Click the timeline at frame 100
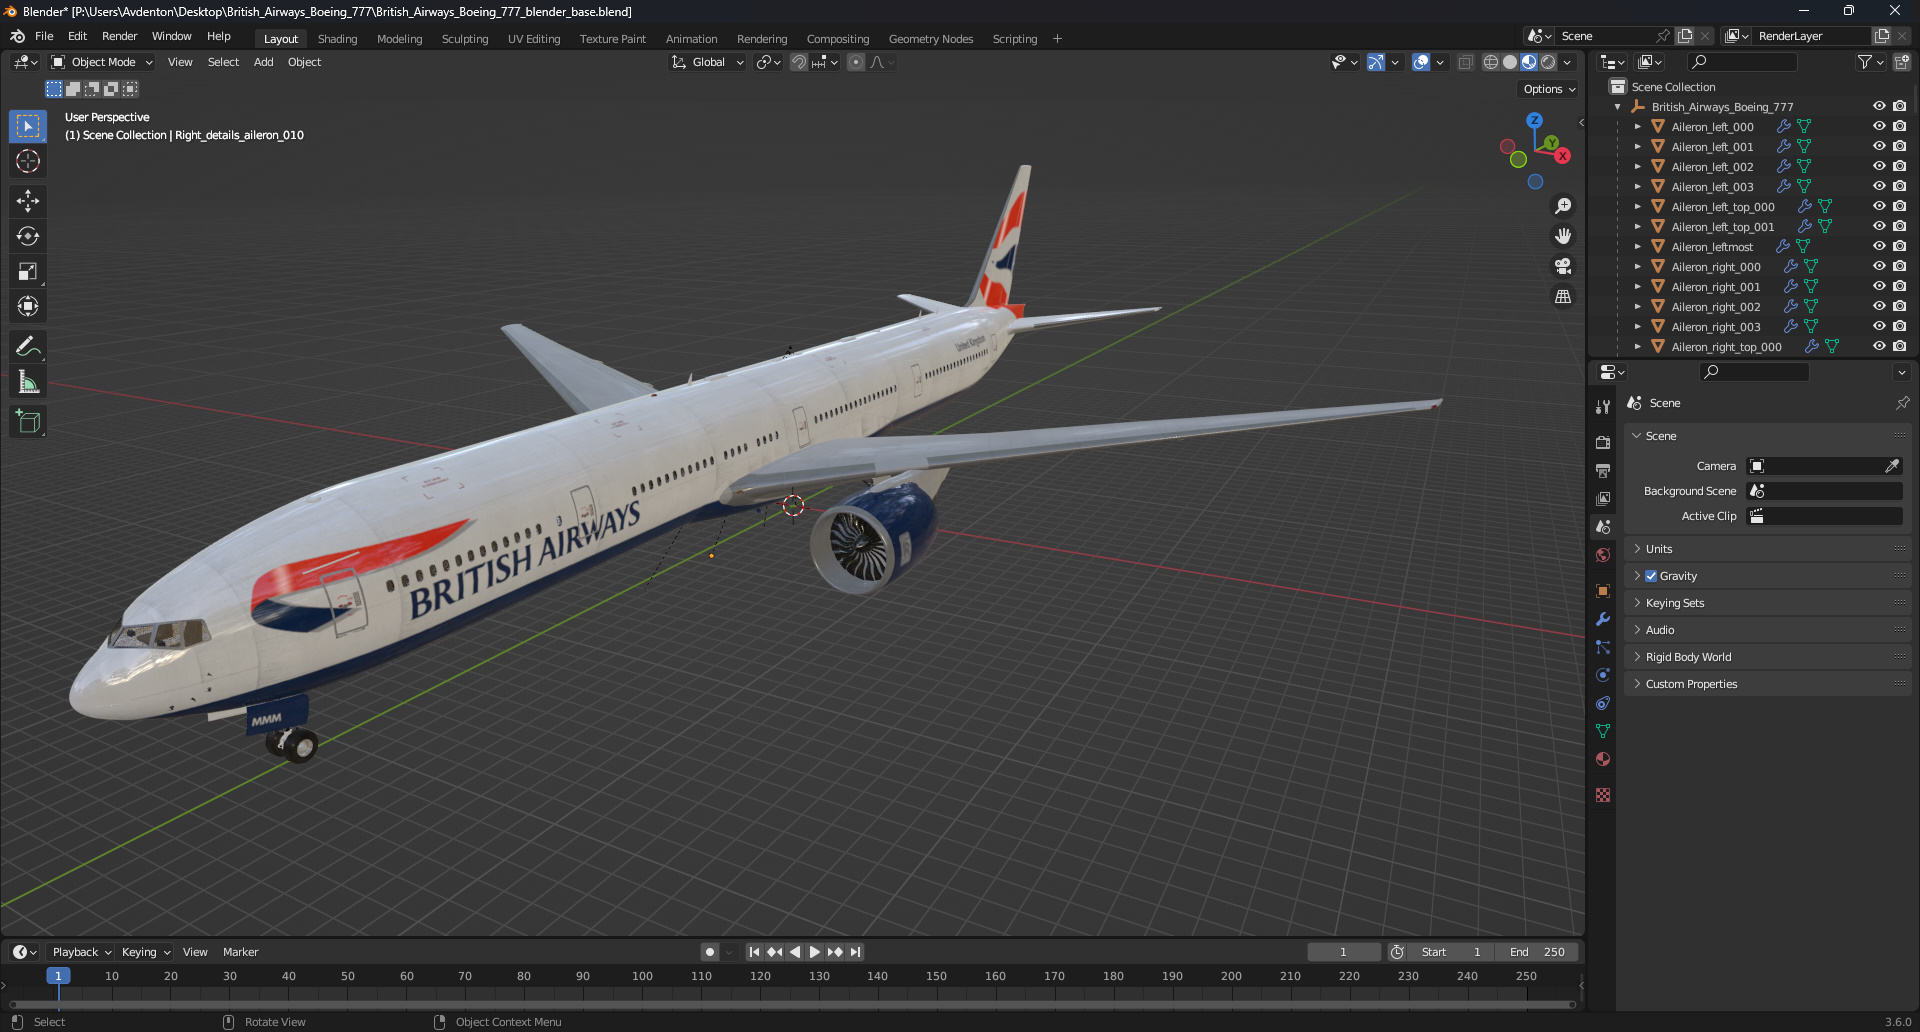This screenshot has width=1920, height=1032. (642, 976)
